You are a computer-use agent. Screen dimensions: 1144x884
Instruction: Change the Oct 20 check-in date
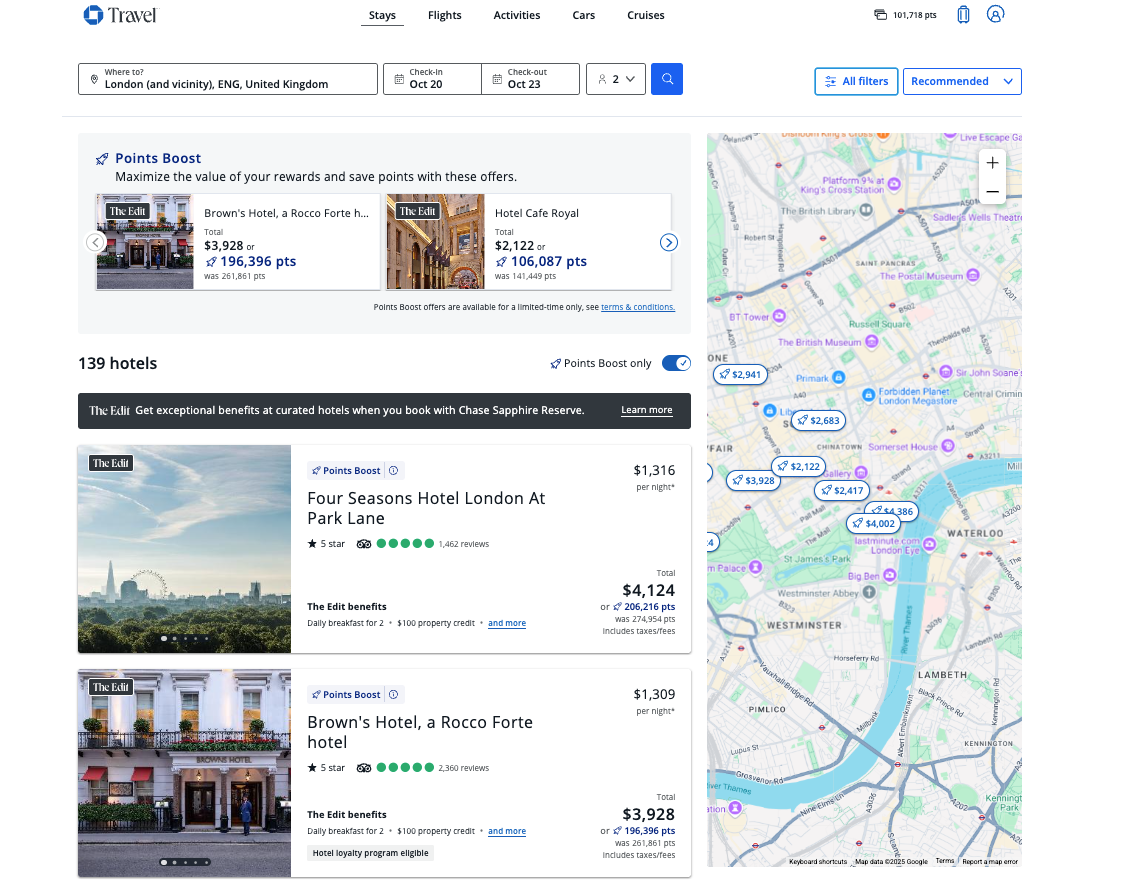click(x=432, y=79)
